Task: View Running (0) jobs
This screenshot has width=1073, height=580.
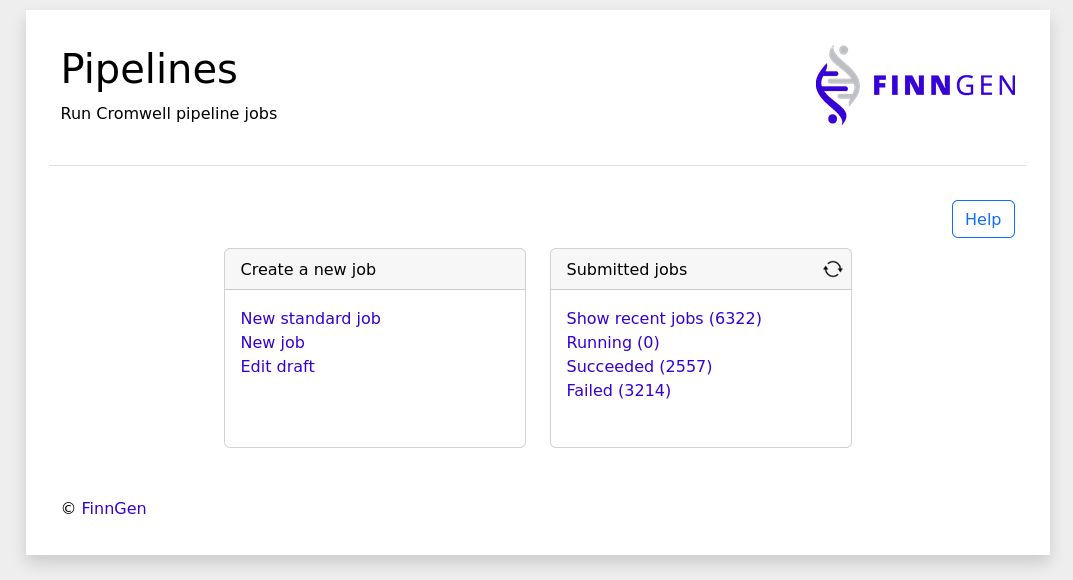Action: (612, 343)
